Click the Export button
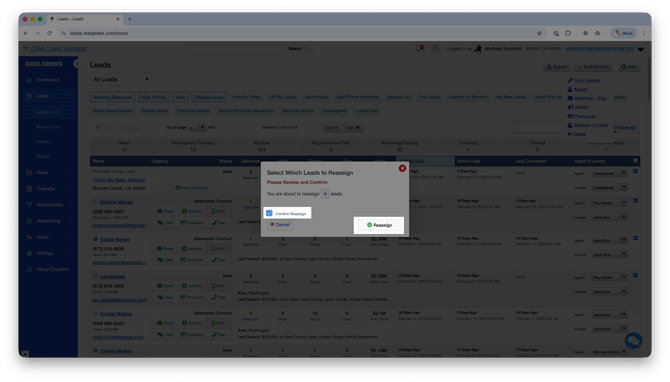The height and width of the screenshot is (382, 670). (x=557, y=67)
